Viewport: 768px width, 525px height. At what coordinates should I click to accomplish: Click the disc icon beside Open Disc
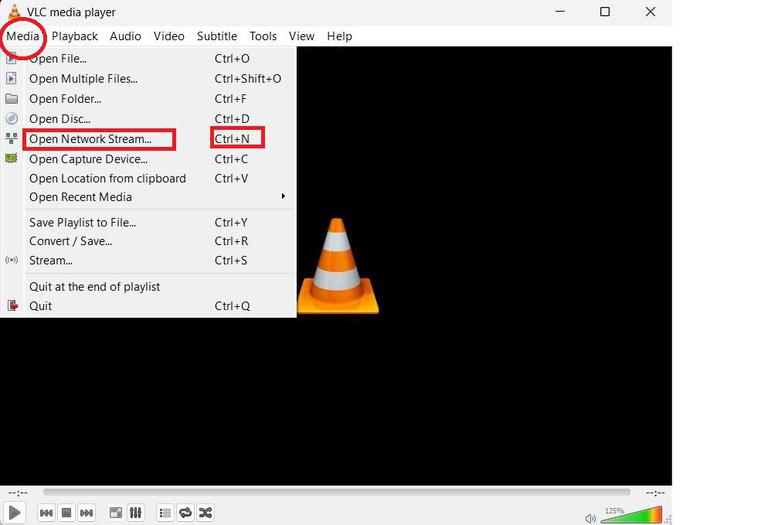[11, 119]
